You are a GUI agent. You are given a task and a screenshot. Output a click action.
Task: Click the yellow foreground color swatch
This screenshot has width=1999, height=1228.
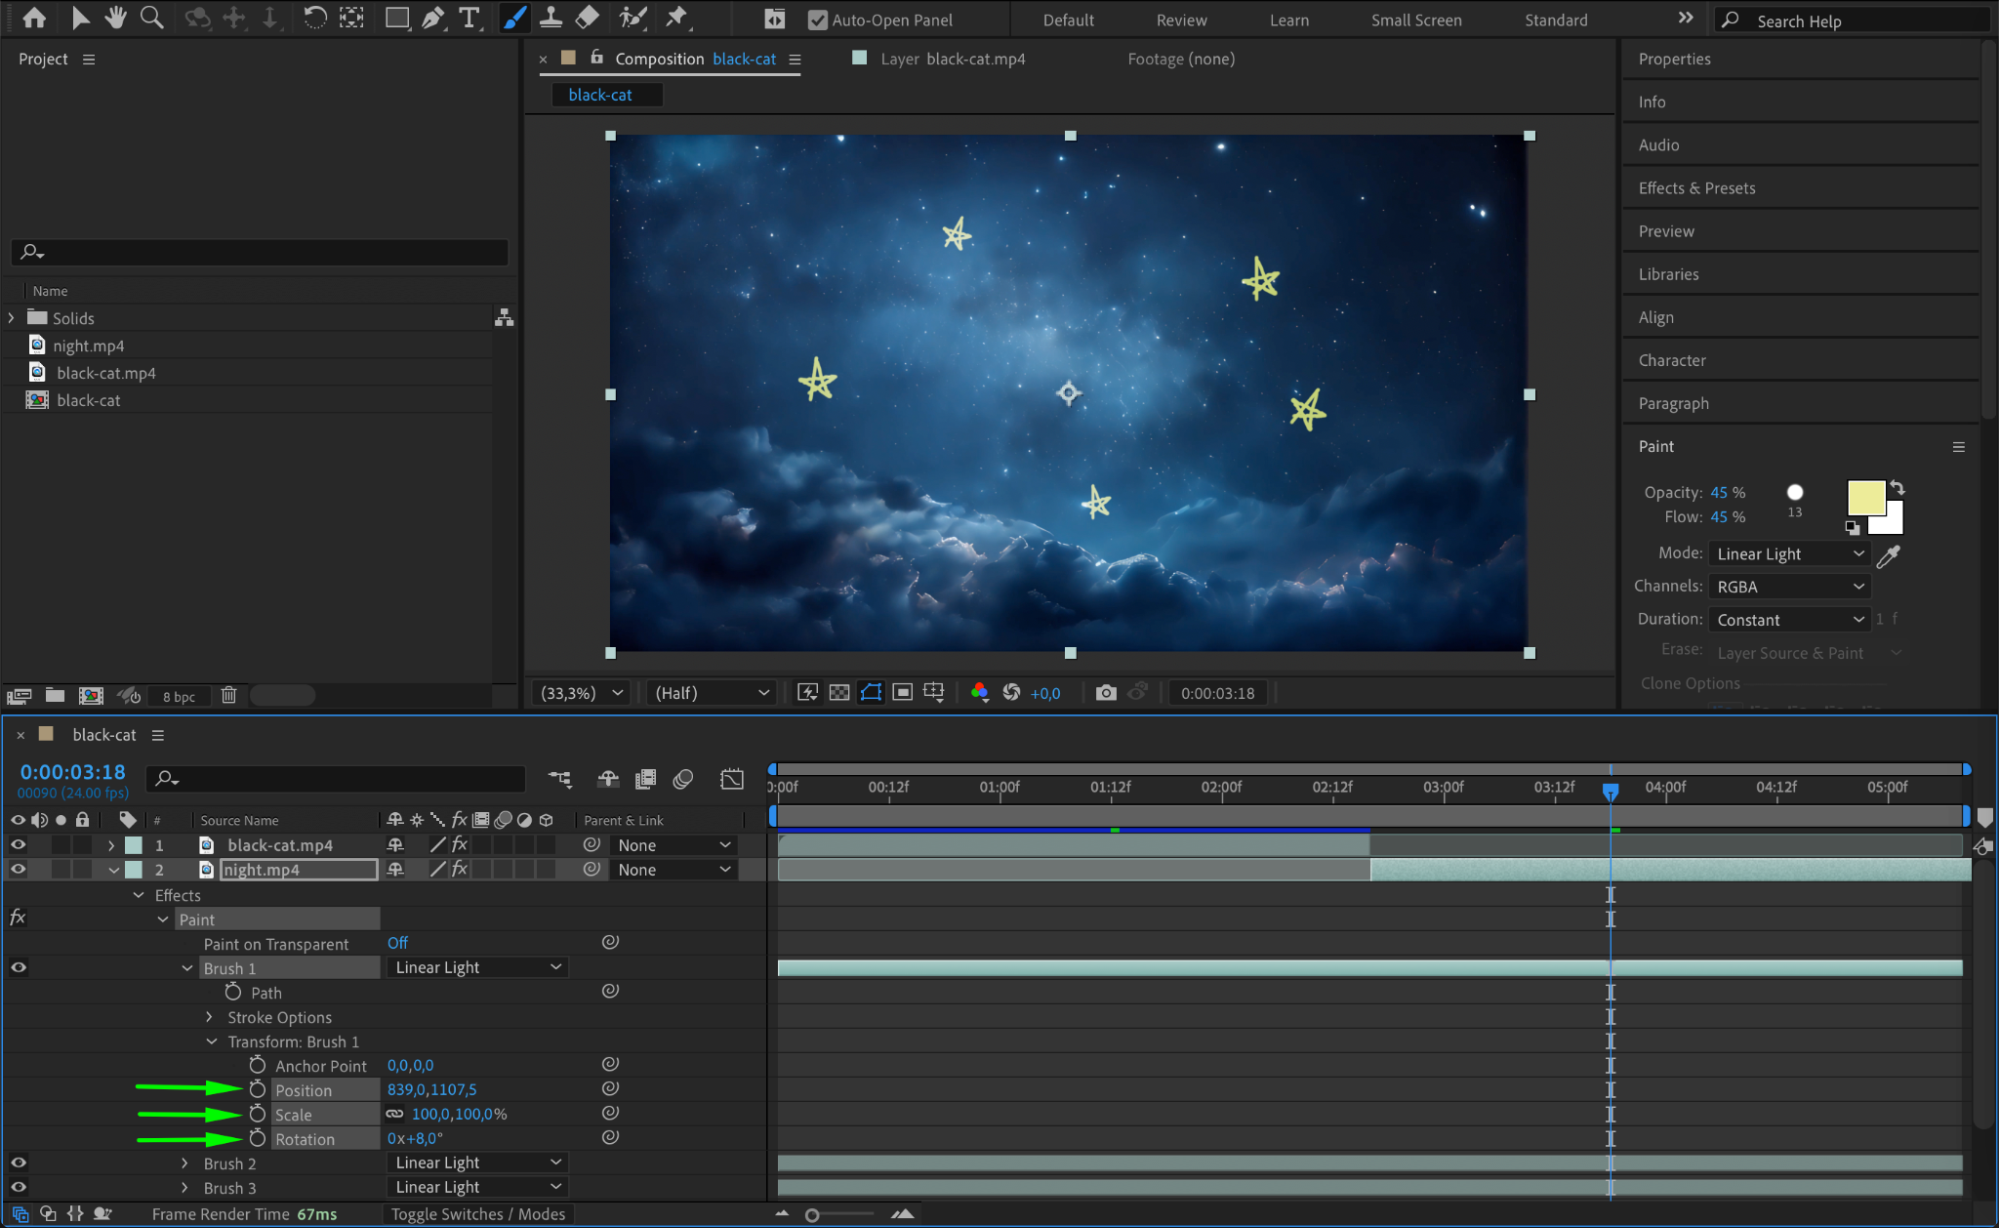click(1864, 498)
